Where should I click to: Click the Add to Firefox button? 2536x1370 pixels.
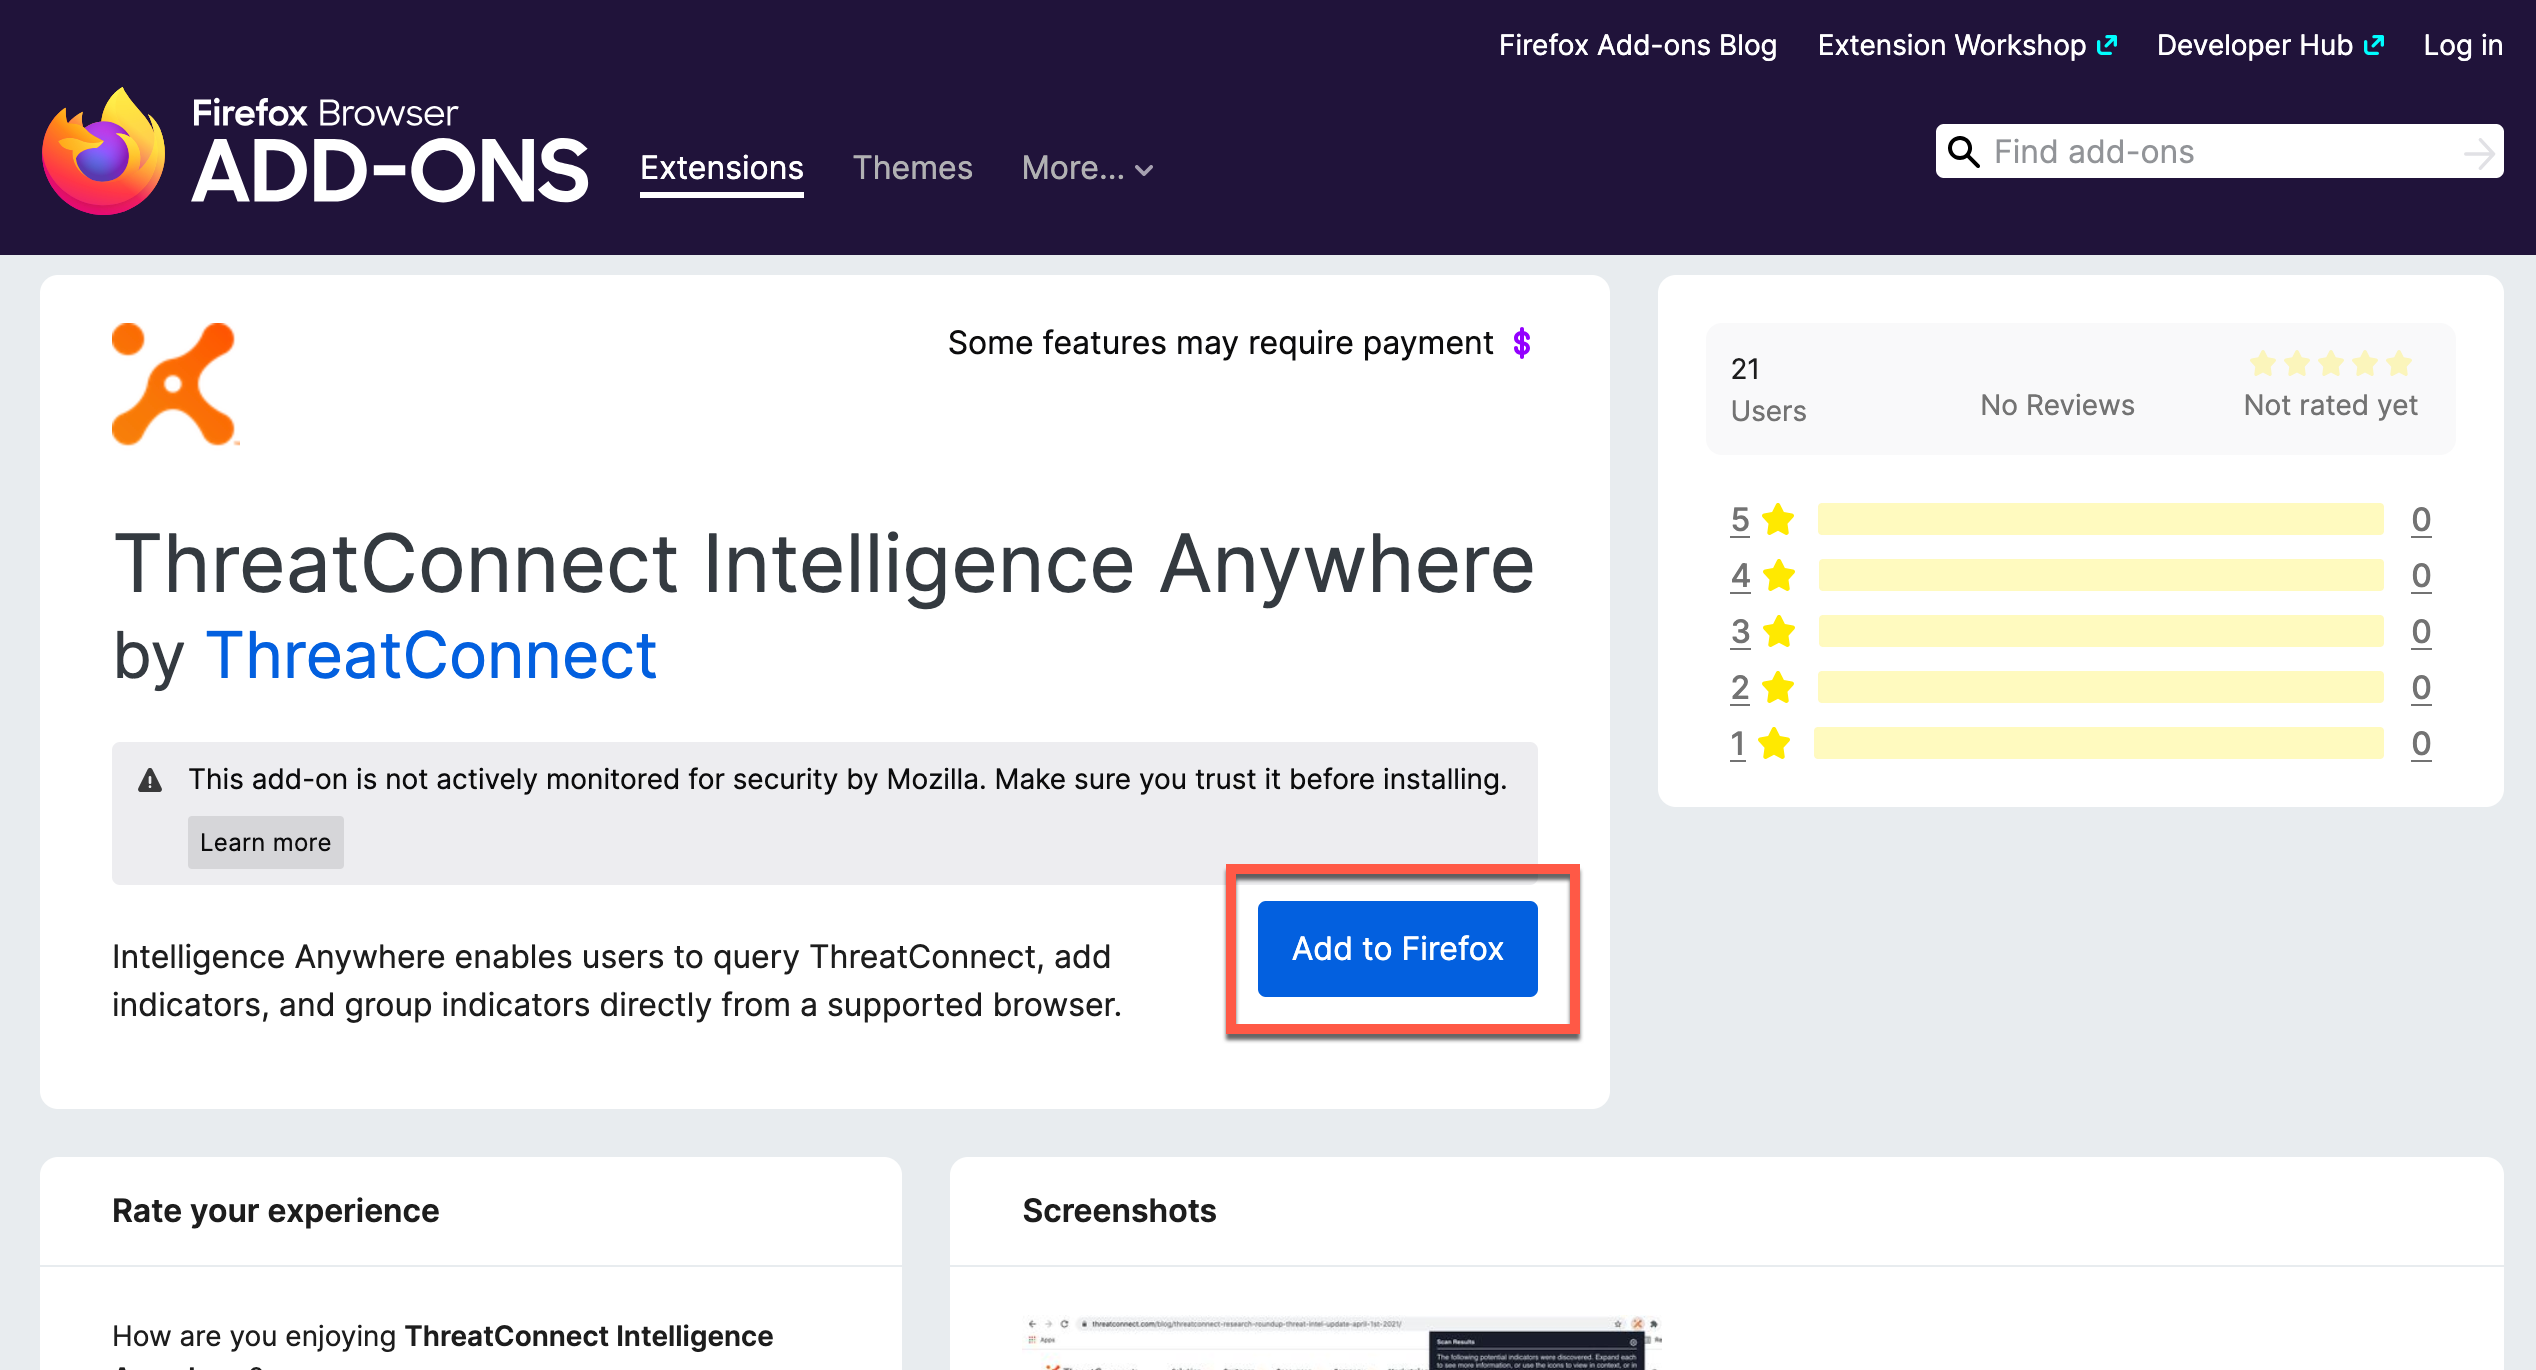1397,948
